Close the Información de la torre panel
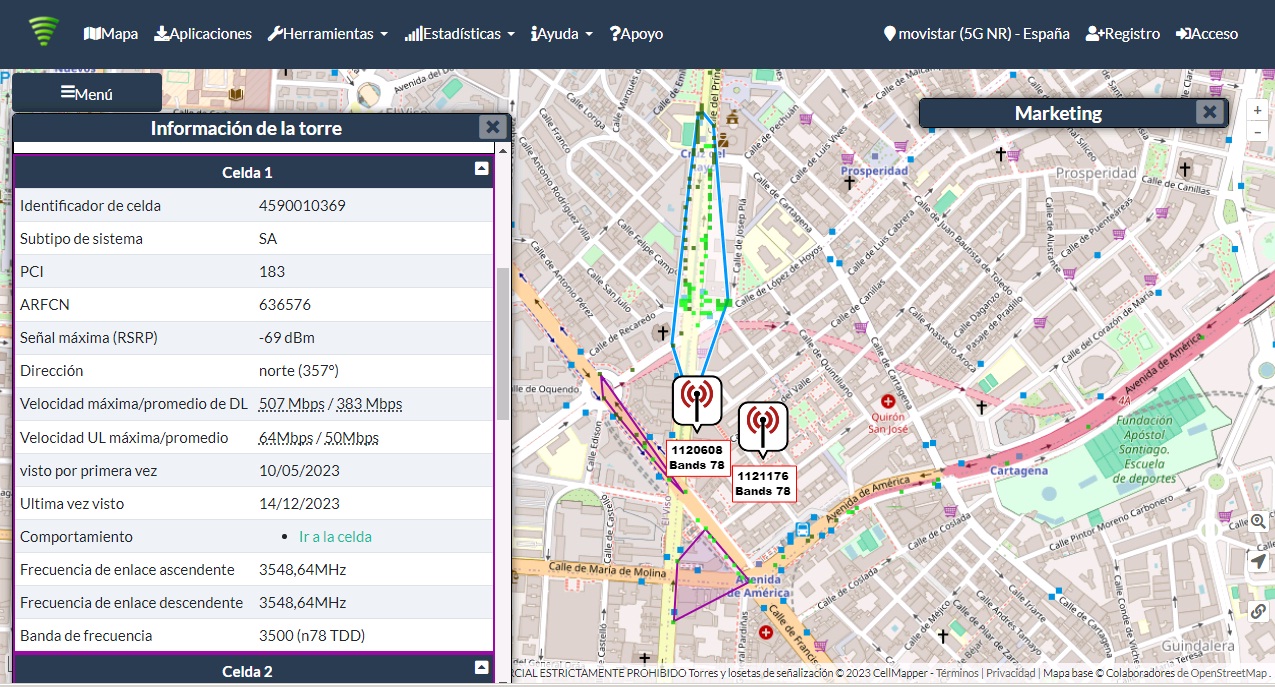 click(492, 127)
